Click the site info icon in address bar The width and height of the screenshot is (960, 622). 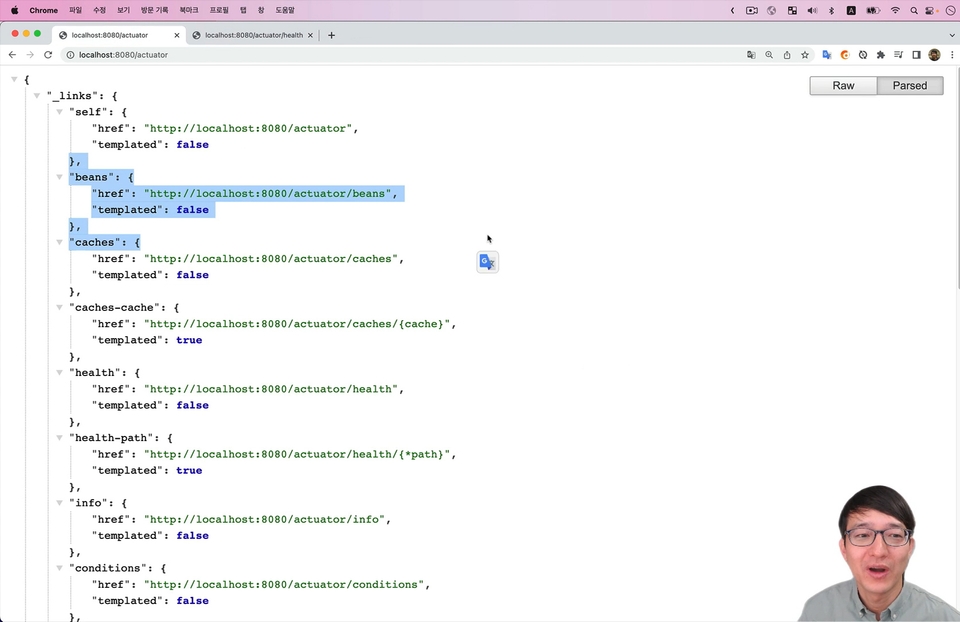[x=70, y=54]
